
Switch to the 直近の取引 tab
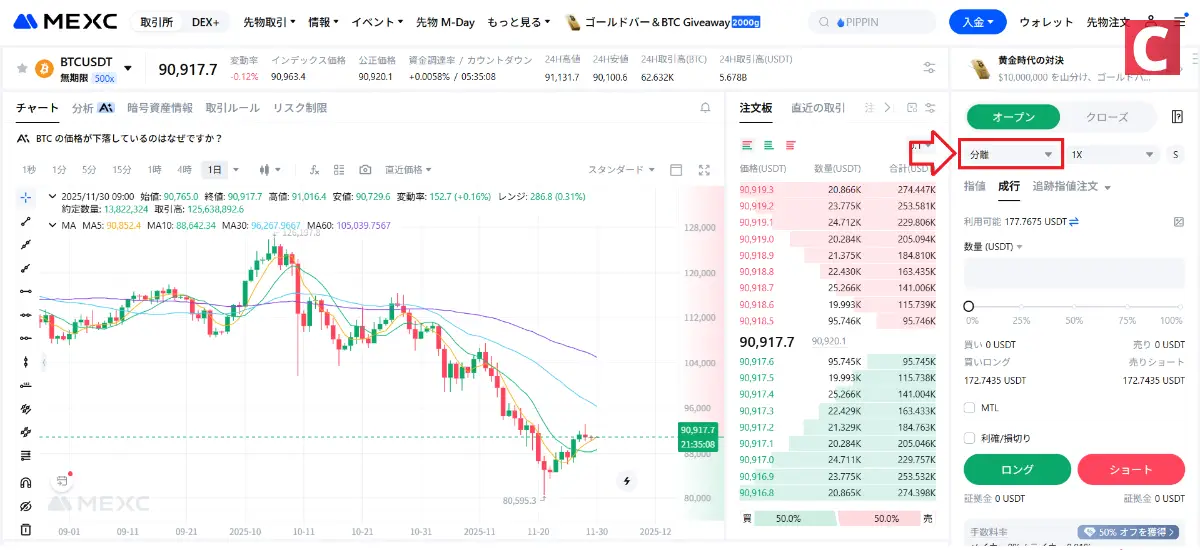click(x=817, y=108)
